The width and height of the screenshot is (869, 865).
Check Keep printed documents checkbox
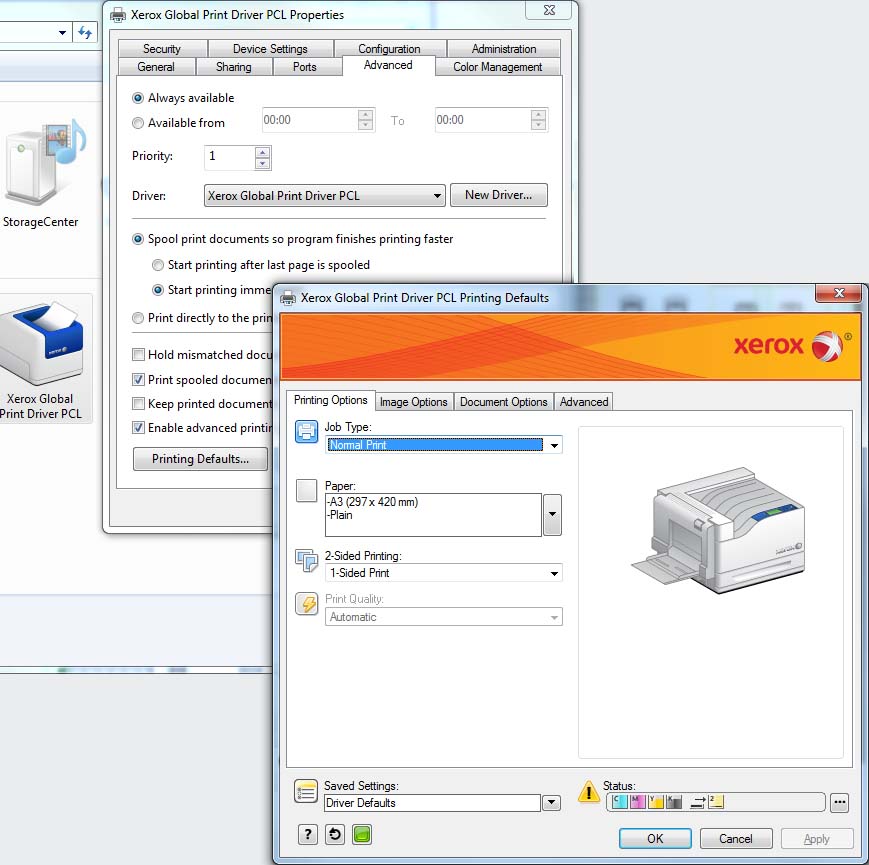click(x=139, y=404)
